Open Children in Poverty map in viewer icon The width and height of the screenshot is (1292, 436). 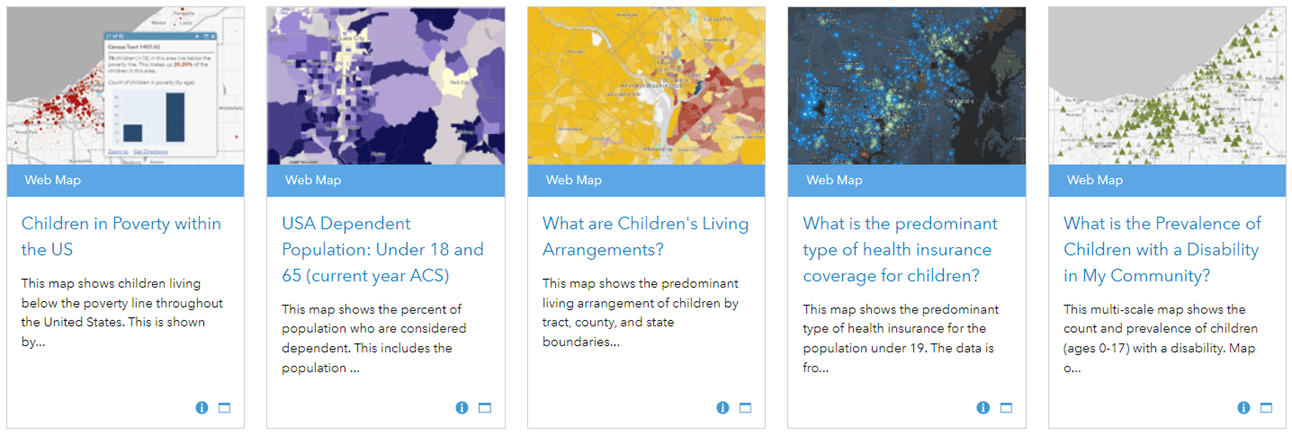pos(224,408)
